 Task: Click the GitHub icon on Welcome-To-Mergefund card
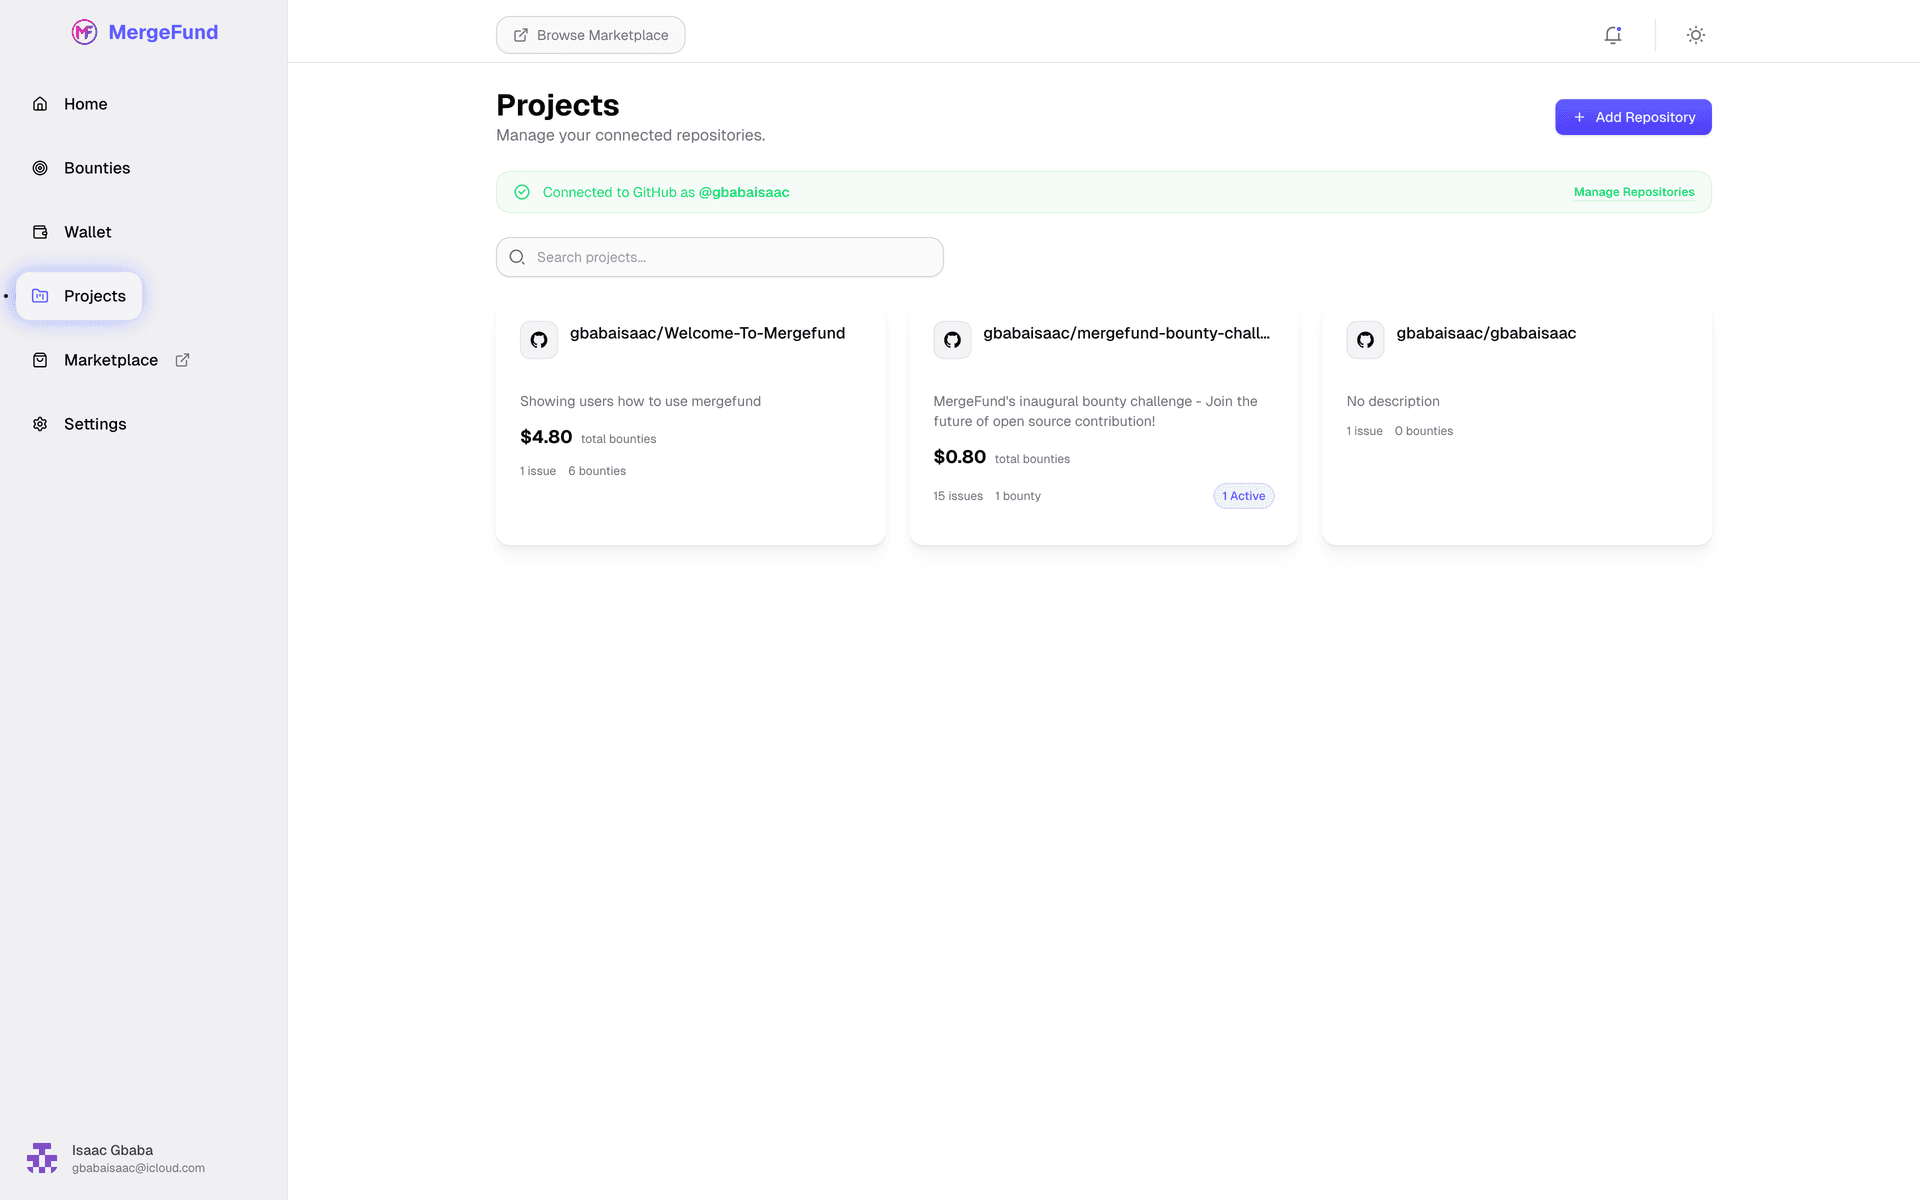(538, 339)
